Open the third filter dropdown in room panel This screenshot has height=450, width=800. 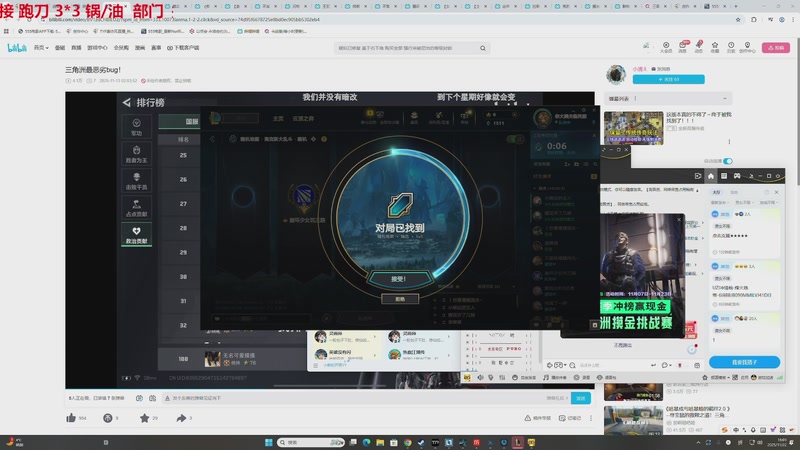(x=769, y=203)
